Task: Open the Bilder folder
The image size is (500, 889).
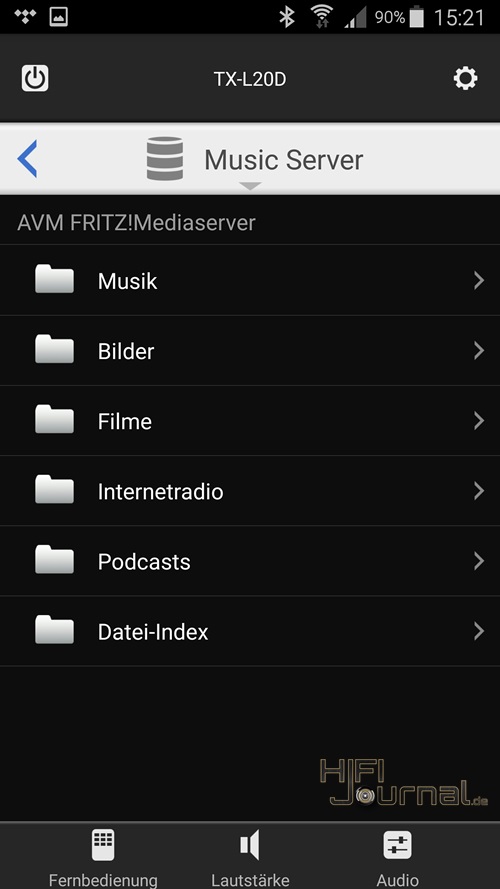Action: click(x=250, y=351)
